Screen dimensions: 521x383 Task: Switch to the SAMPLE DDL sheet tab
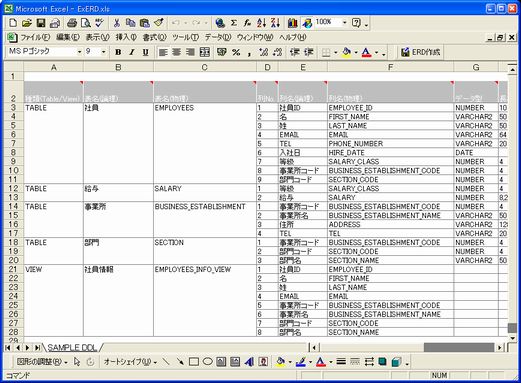[72, 348]
